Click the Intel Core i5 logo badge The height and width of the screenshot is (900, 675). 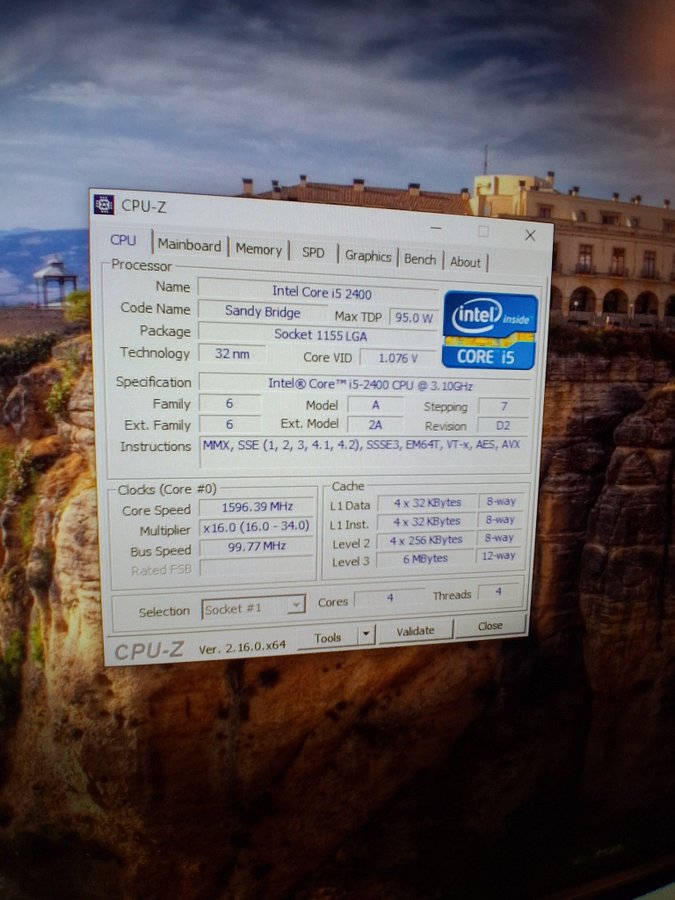pos(489,329)
